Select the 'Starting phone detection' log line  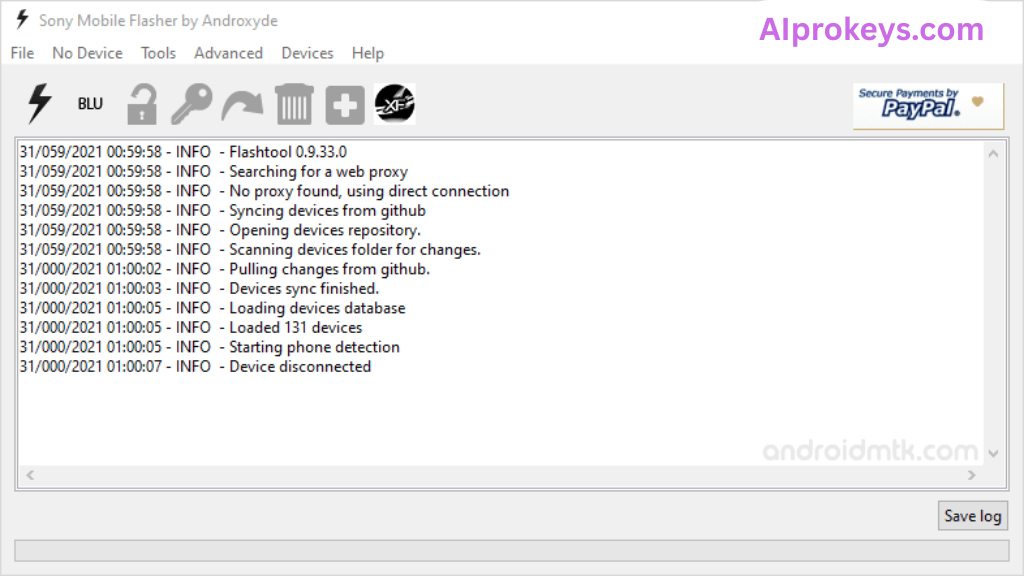[210, 347]
